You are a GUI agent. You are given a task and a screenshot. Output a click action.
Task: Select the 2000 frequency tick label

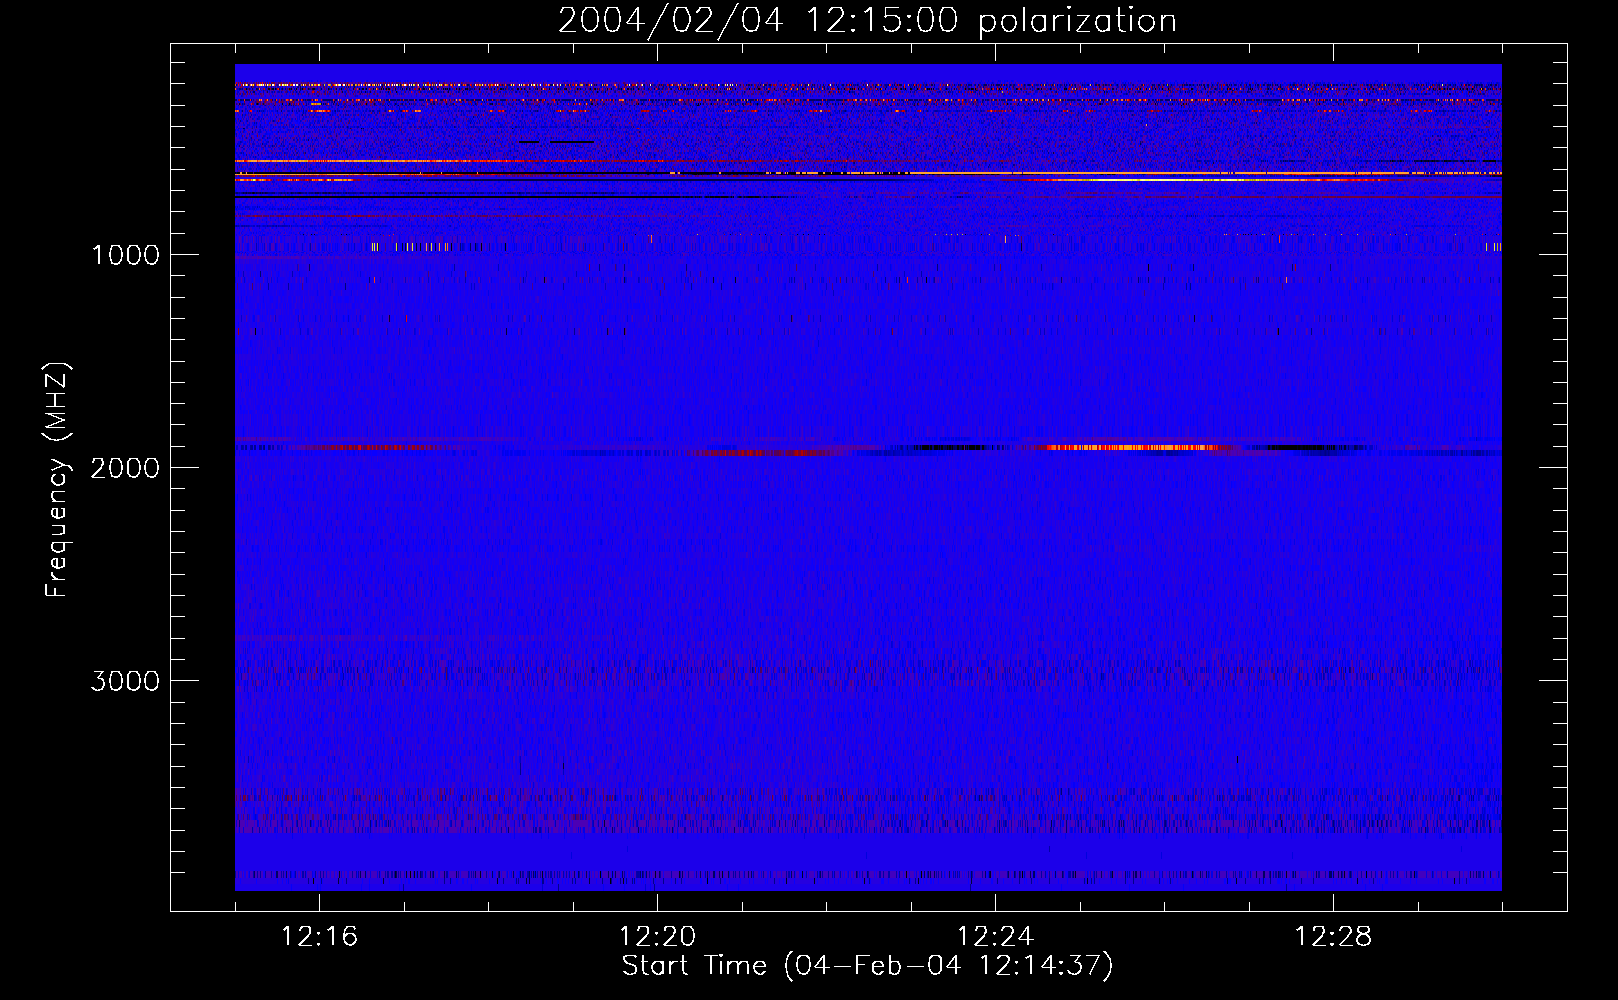(125, 468)
